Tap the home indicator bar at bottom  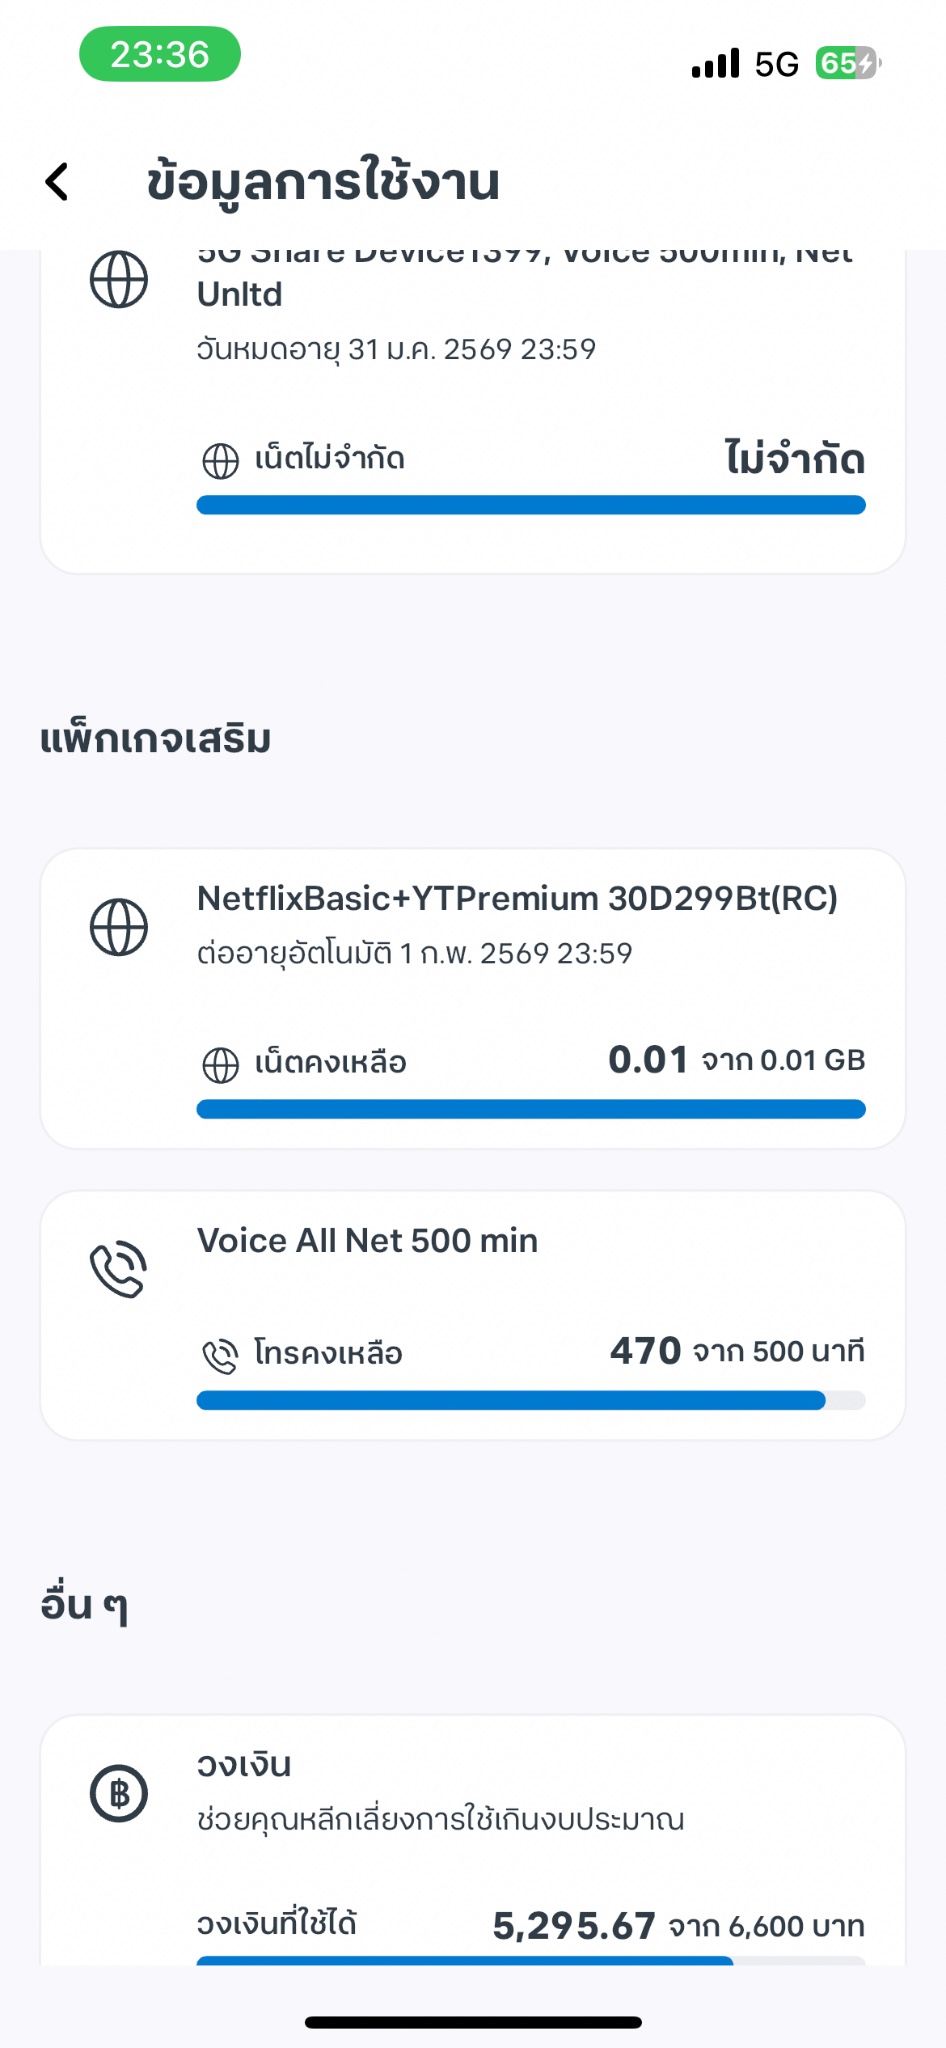(x=473, y=2022)
